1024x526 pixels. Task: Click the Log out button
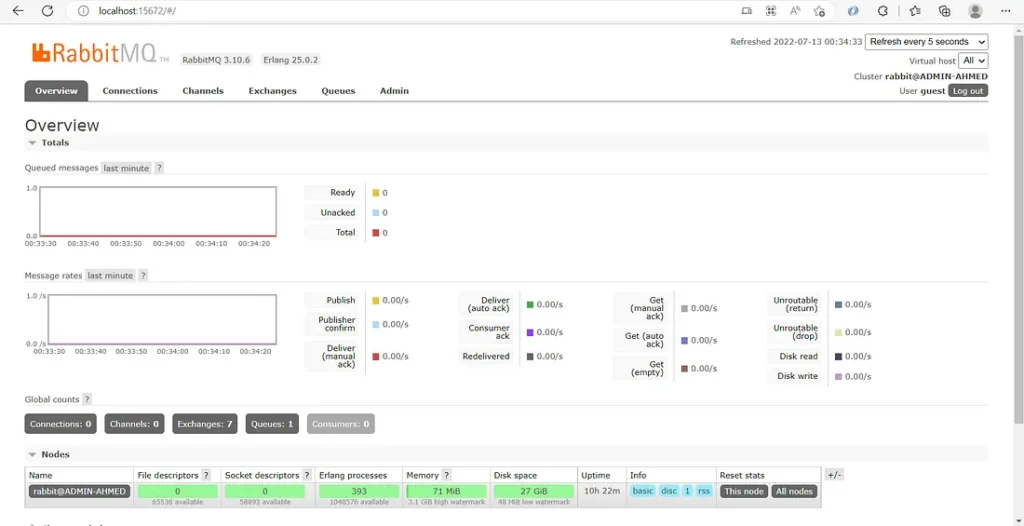[x=967, y=91]
